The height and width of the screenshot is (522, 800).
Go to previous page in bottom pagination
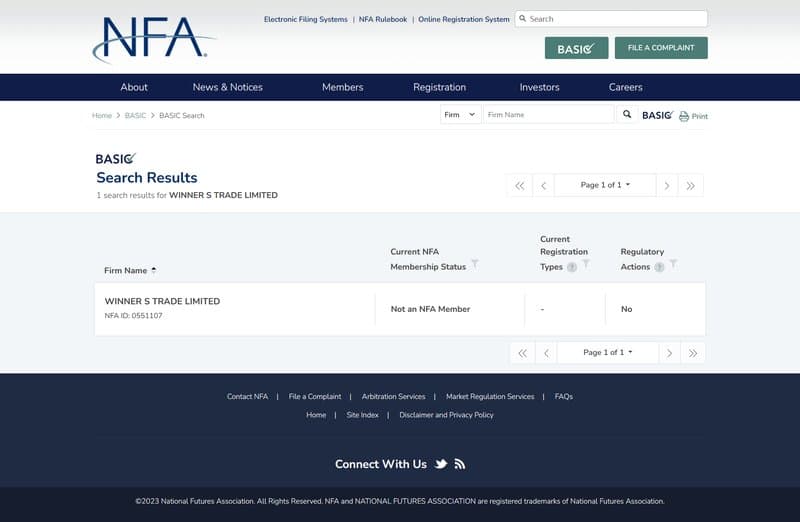pos(546,353)
